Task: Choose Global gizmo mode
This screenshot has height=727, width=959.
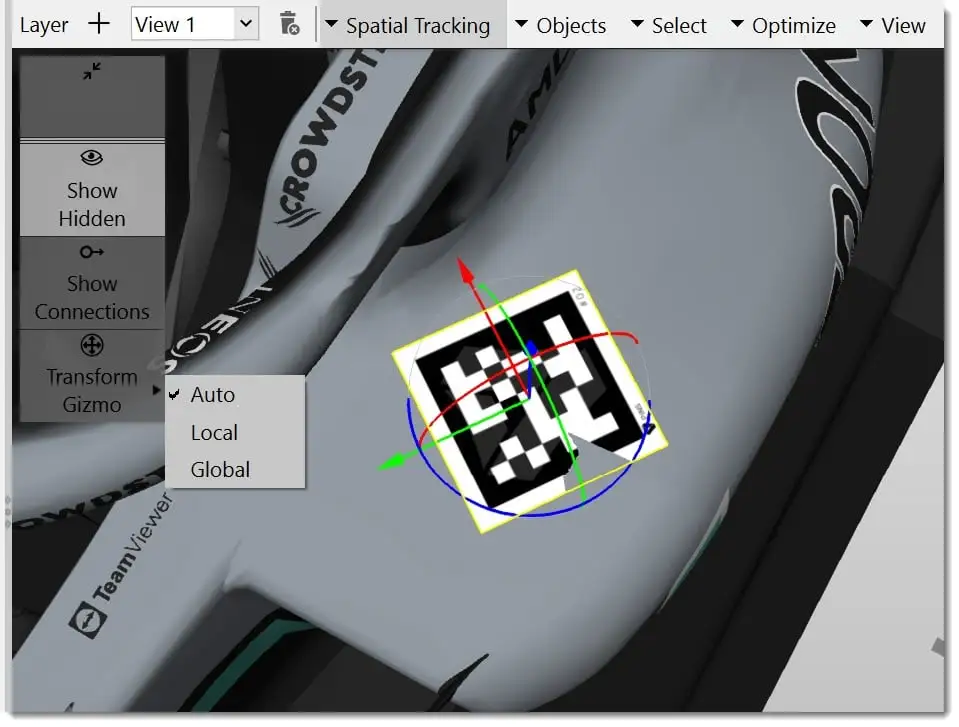Action: click(235, 470)
